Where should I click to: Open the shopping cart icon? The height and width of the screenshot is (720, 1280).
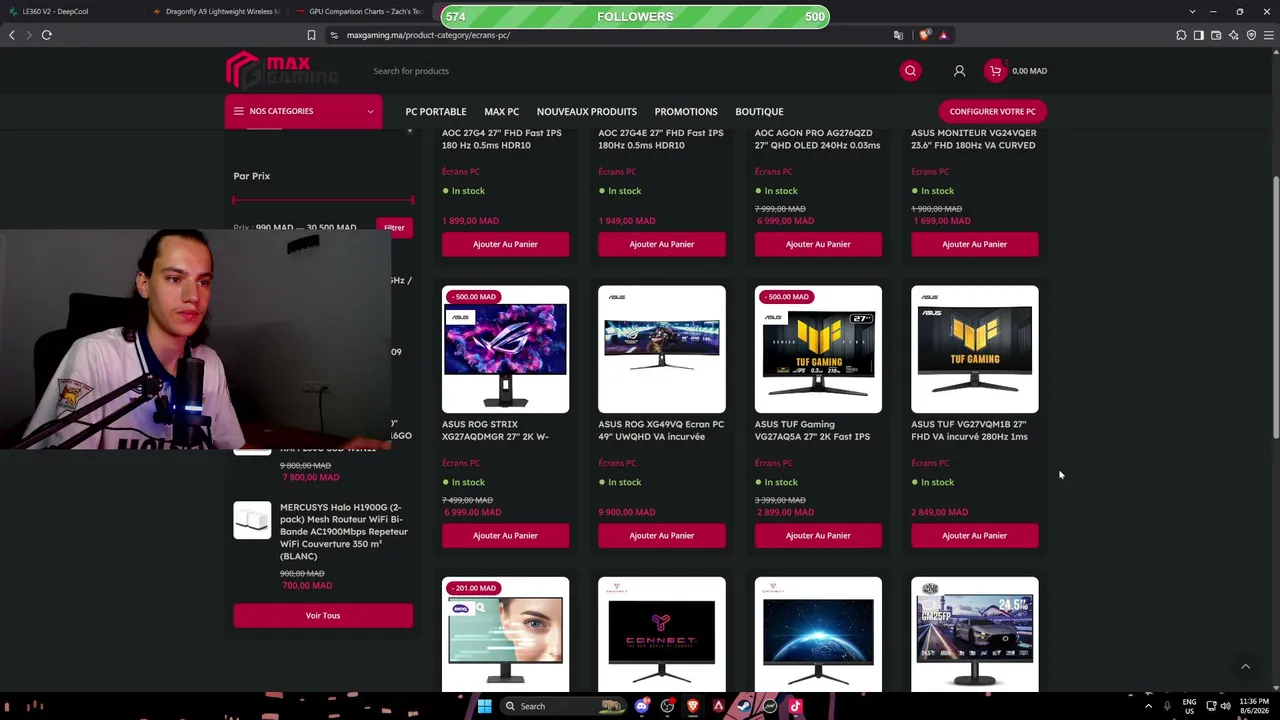click(x=994, y=71)
